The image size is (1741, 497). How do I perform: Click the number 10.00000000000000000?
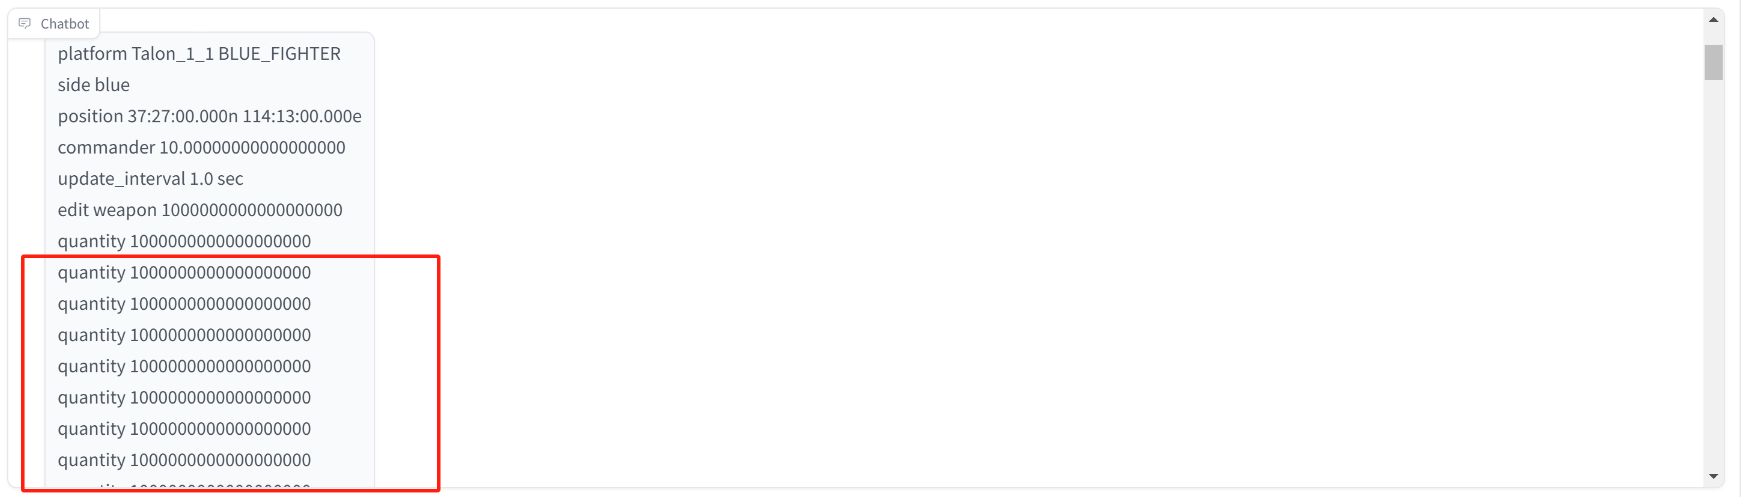253,147
